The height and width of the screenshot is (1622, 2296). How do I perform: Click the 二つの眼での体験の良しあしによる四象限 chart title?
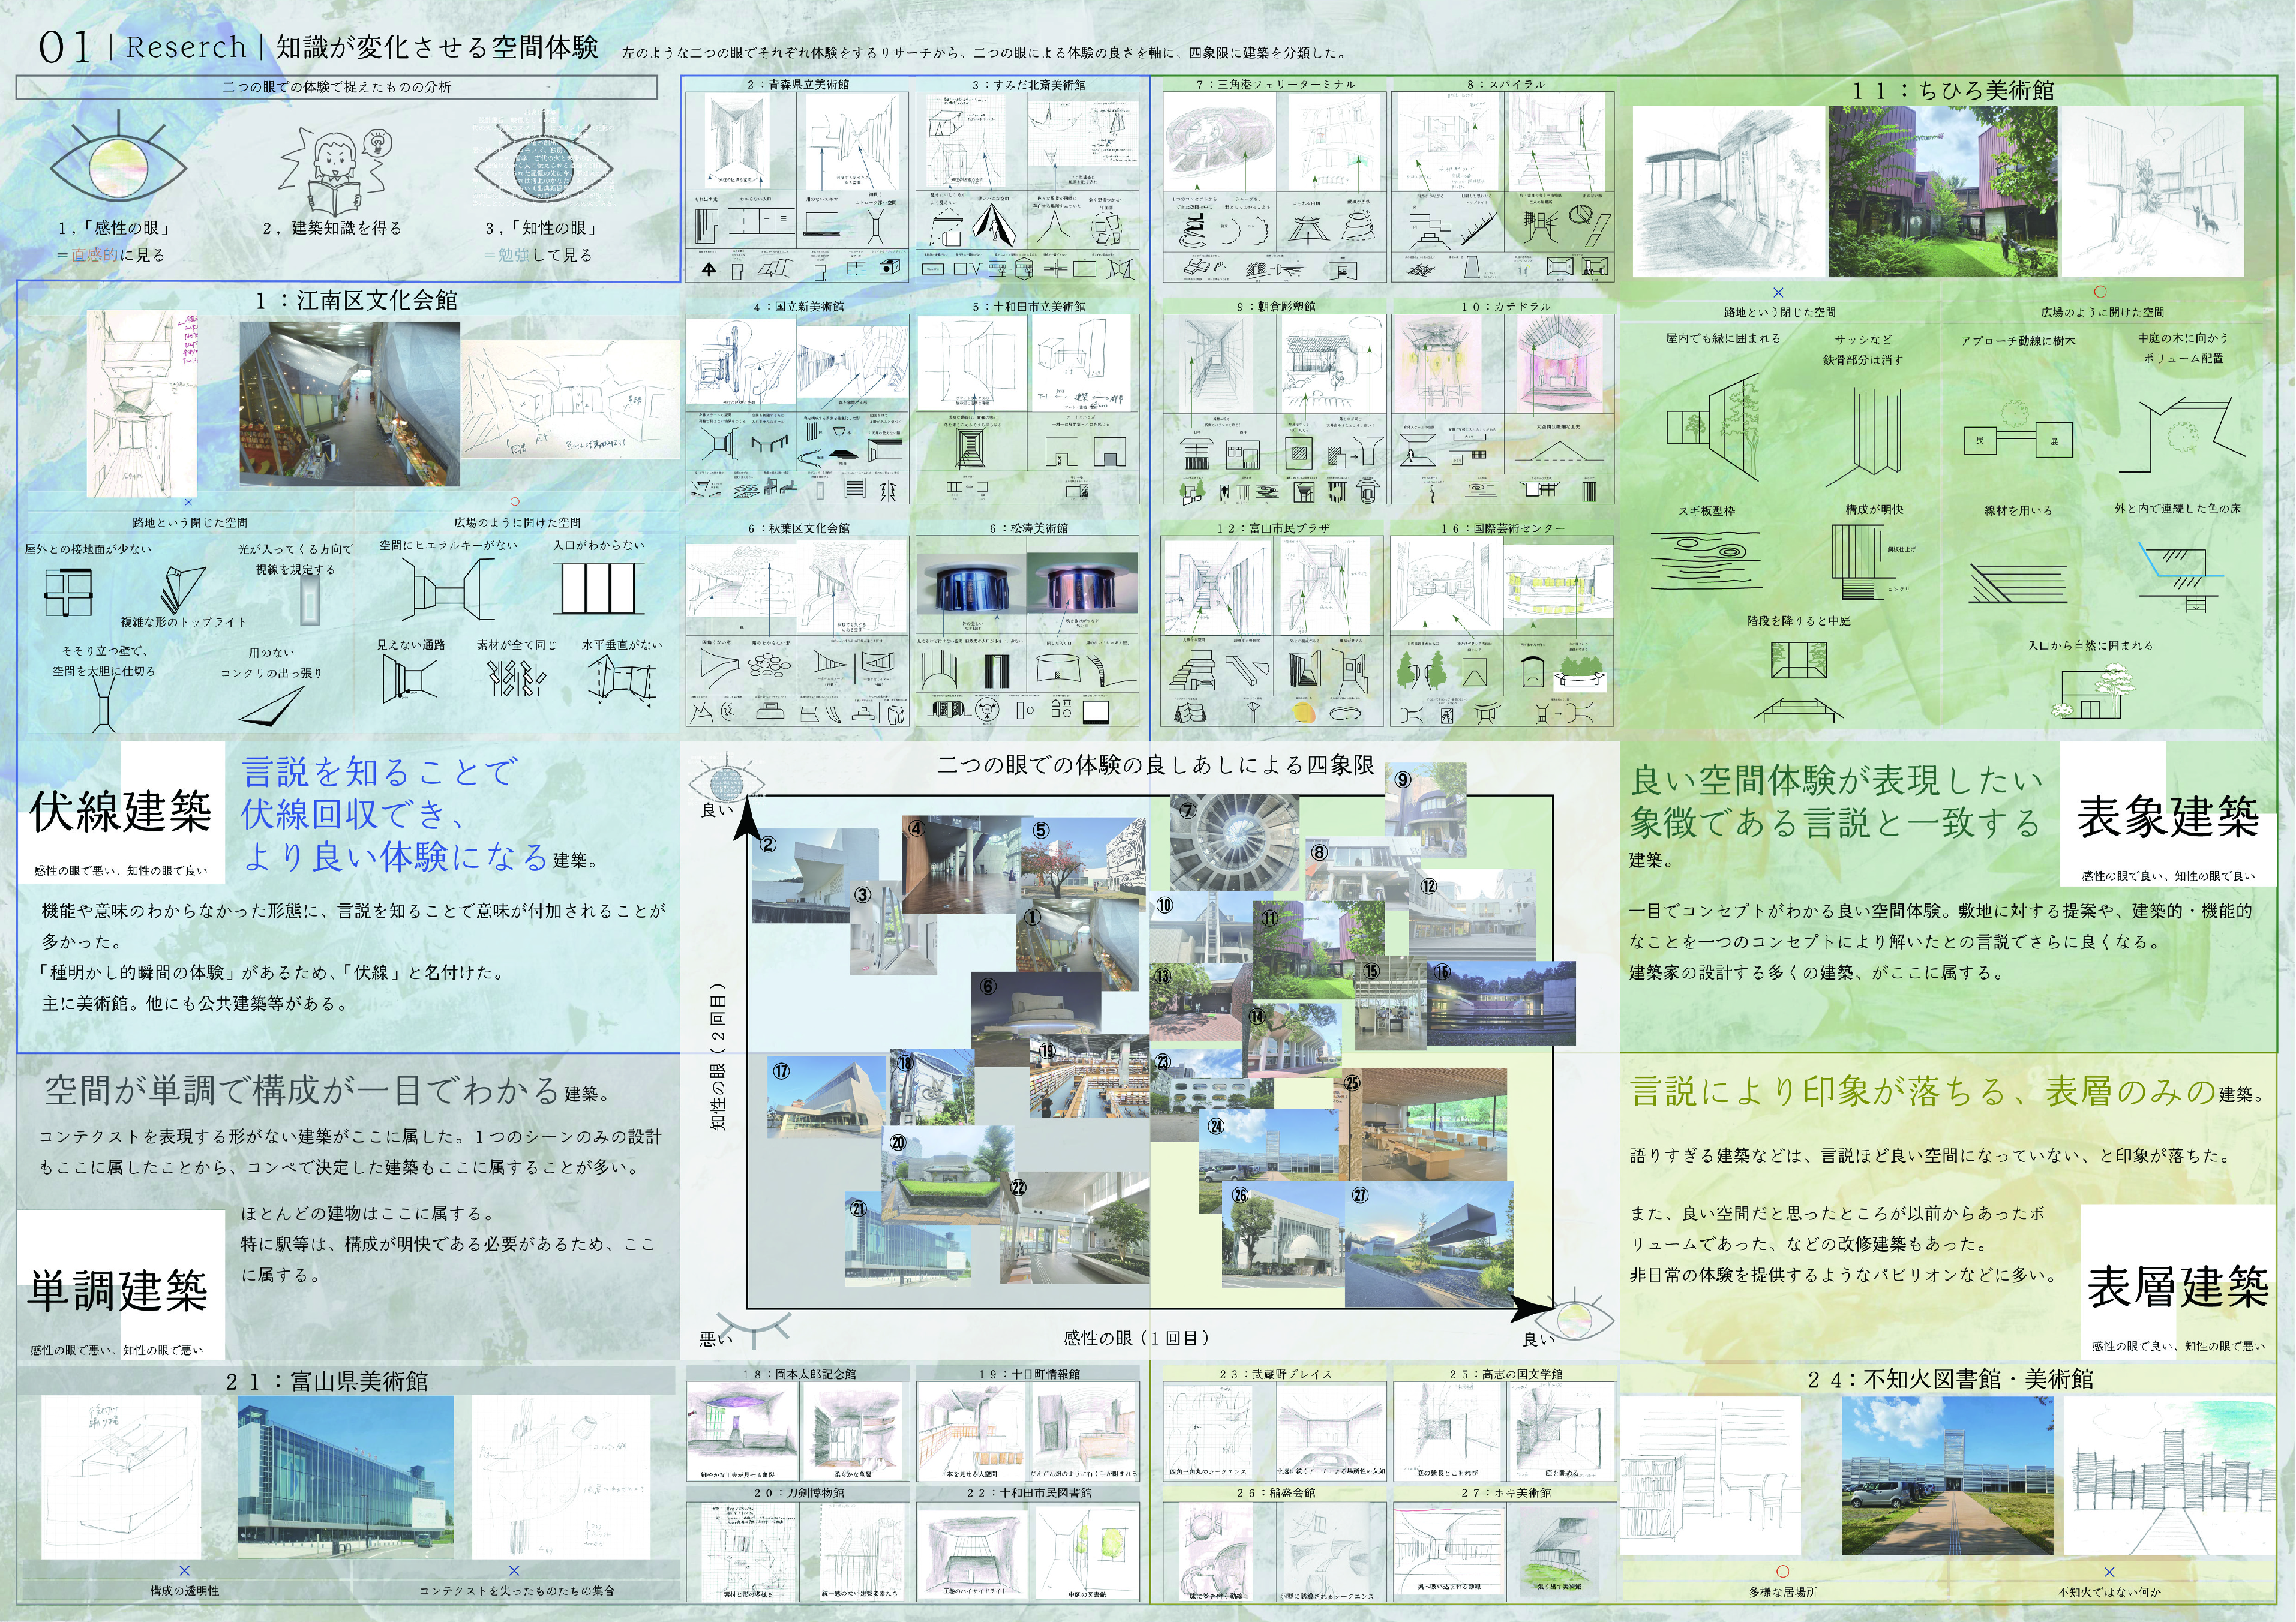tap(1155, 765)
